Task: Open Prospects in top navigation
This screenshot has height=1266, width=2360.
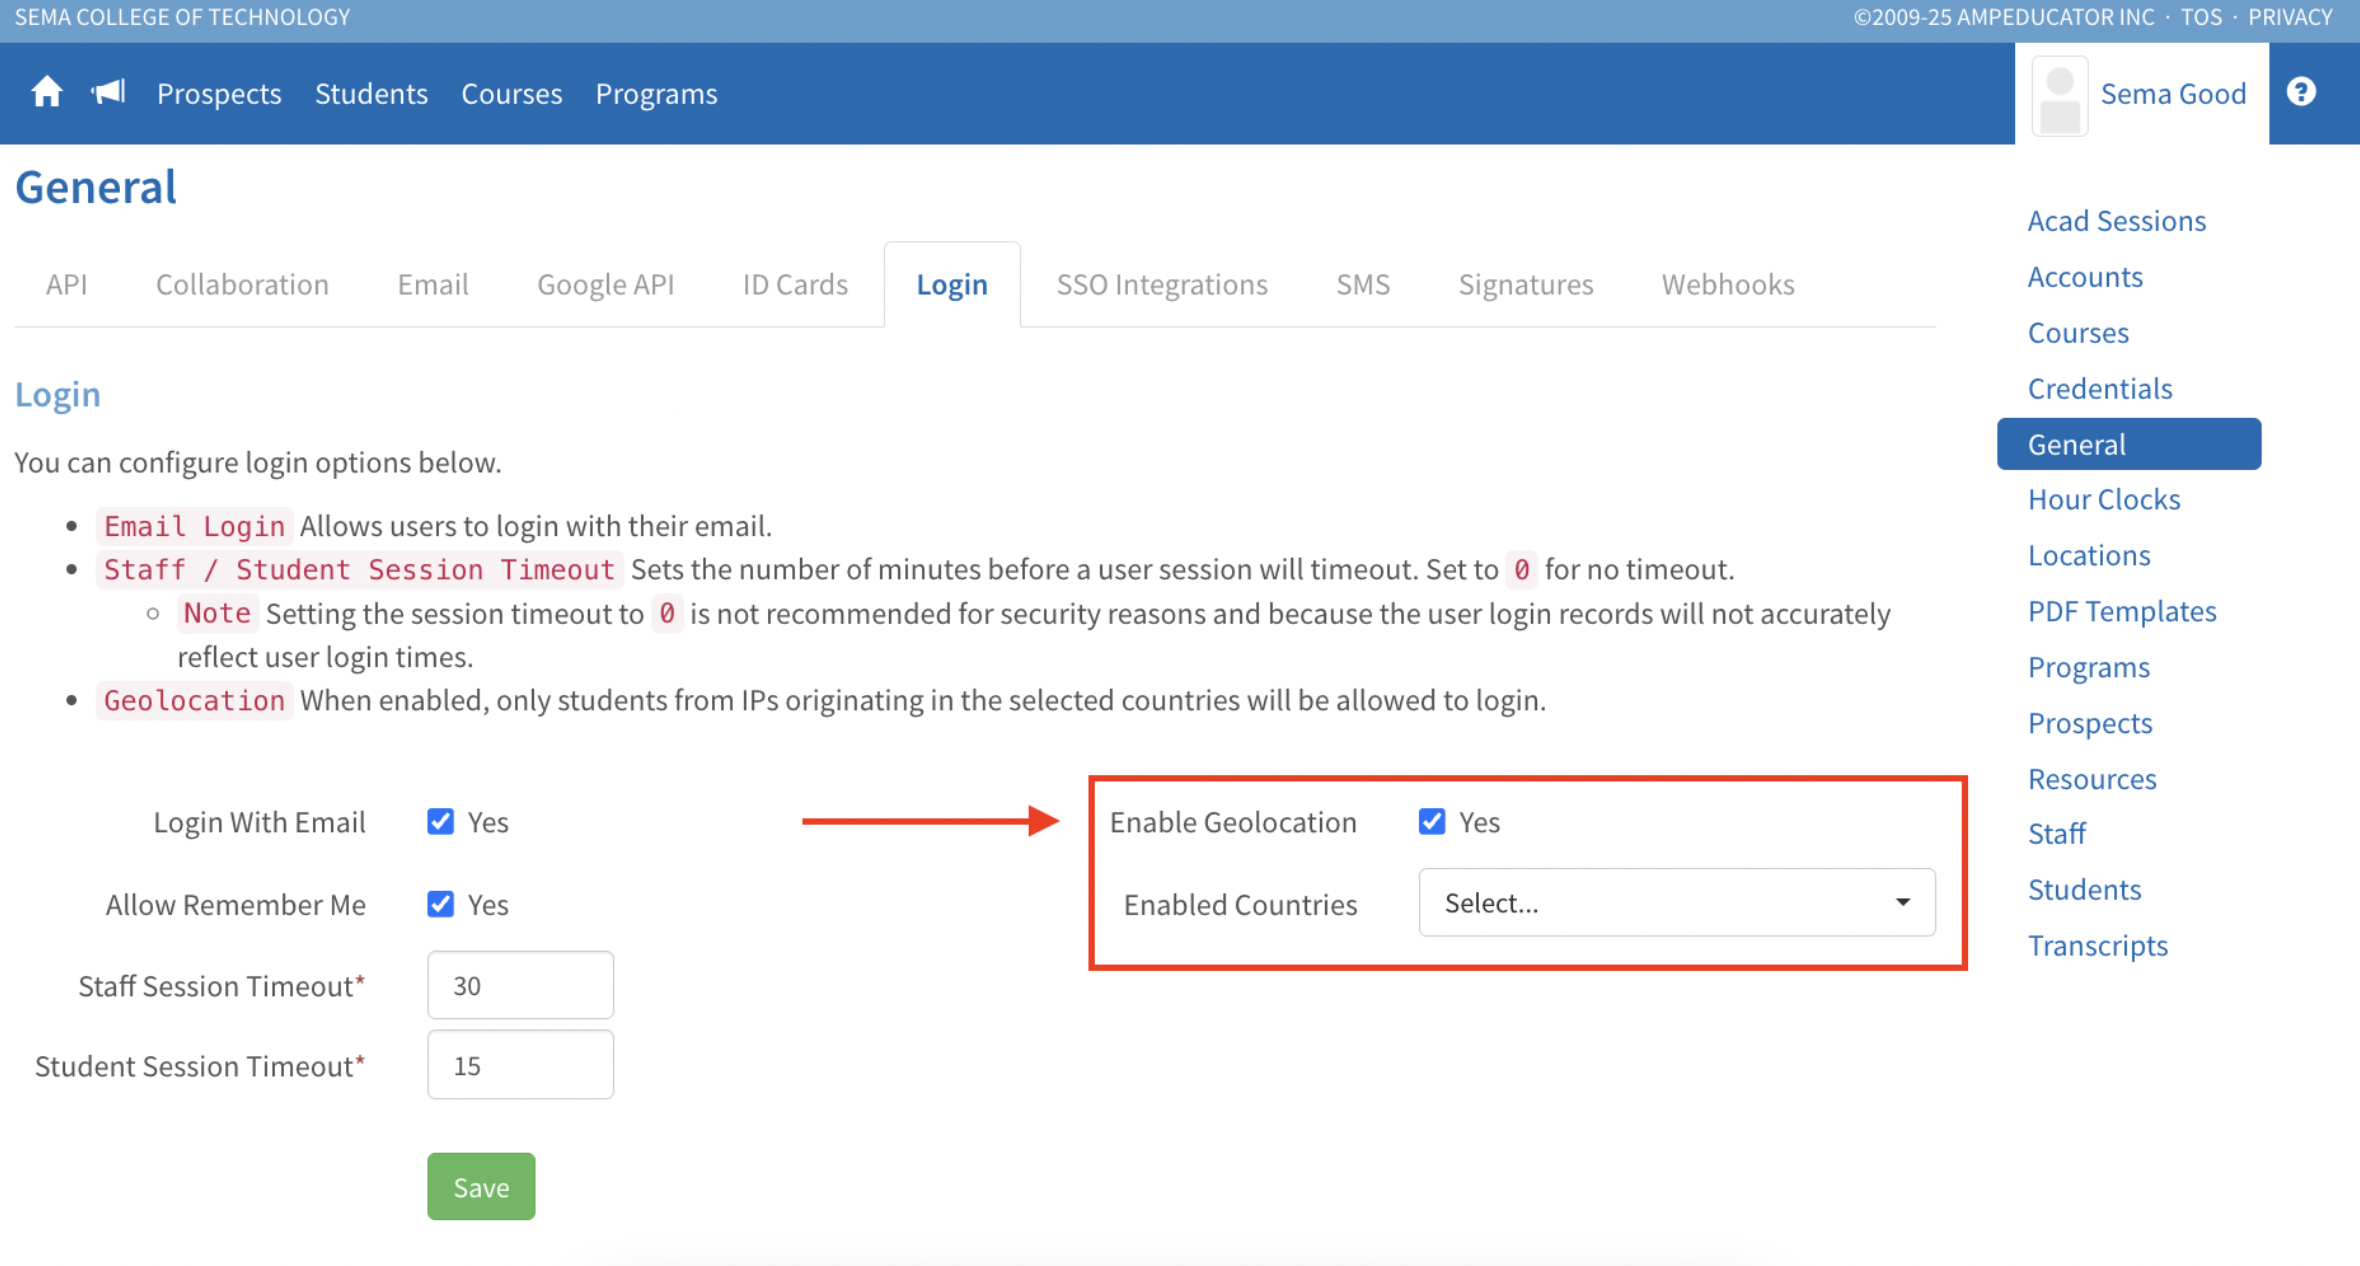Action: [x=219, y=93]
